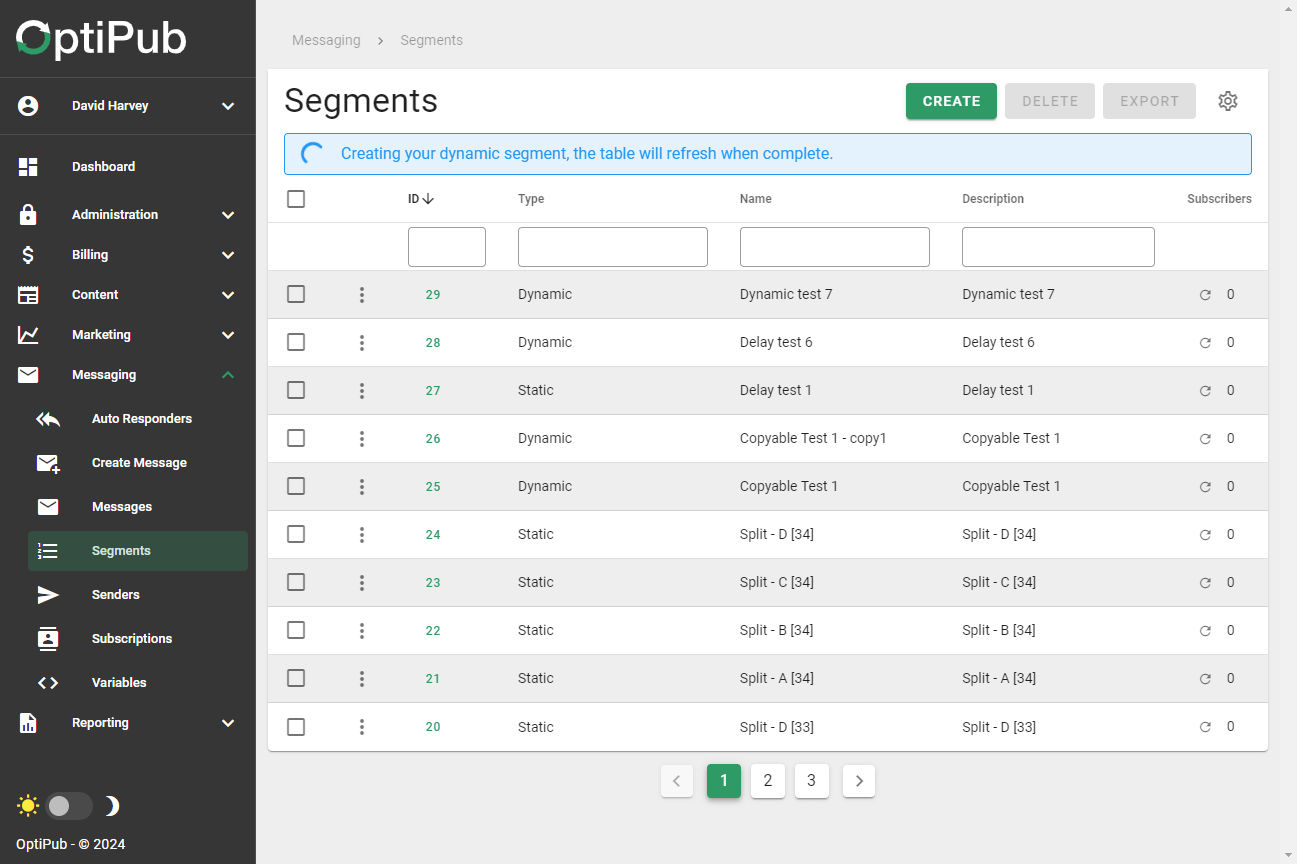This screenshot has width=1297, height=864.
Task: Go to page 3 of segments
Action: pos(811,781)
